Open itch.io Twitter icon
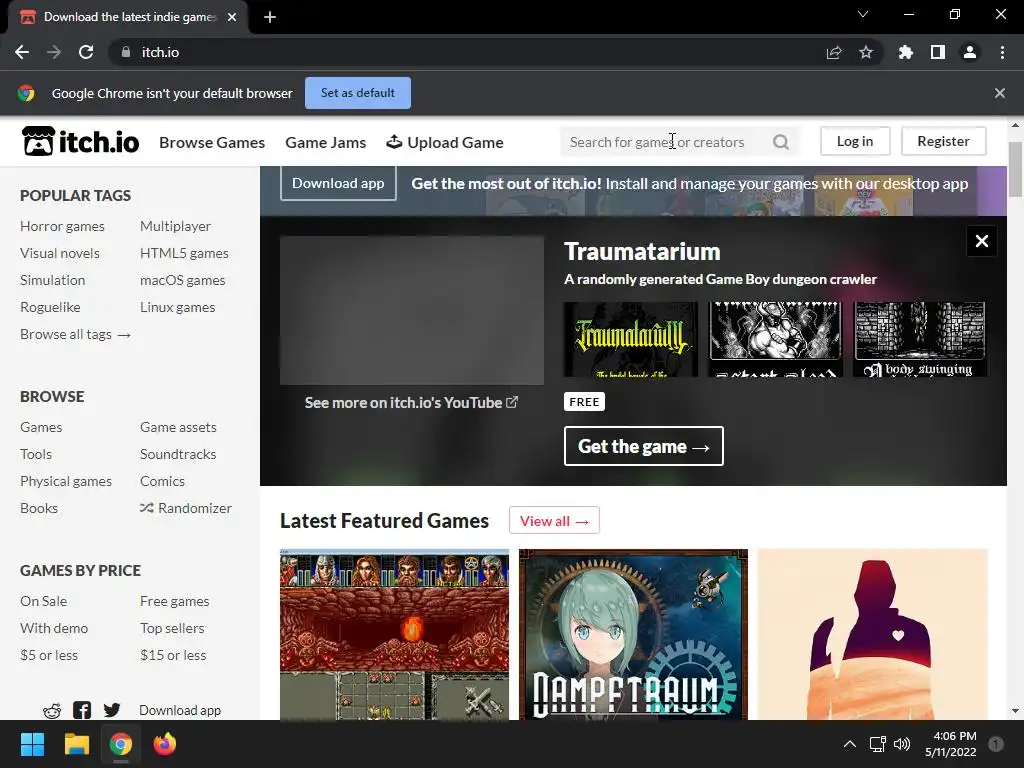The height and width of the screenshot is (768, 1024). (112, 710)
